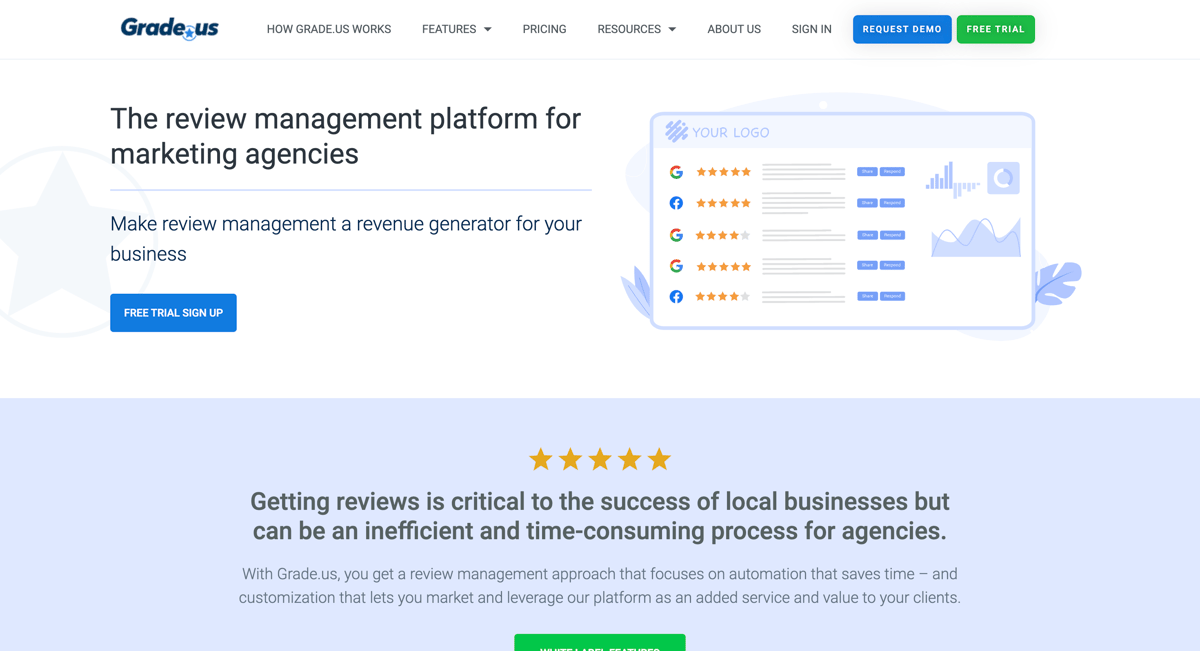
Task: Click the "With Grade.us, you get" paragraph
Action: [x=600, y=586]
